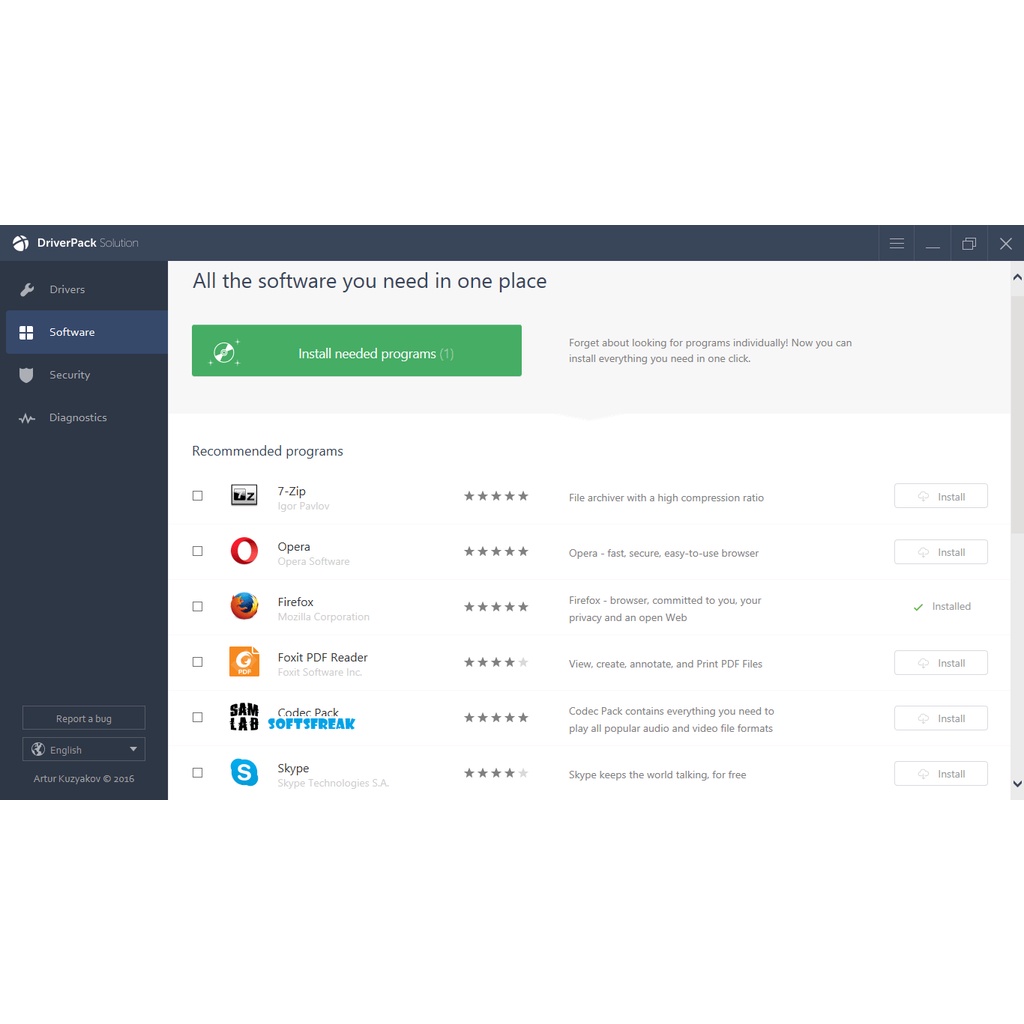This screenshot has width=1024, height=1024.
Task: Click the 7-Zip program icon
Action: click(244, 495)
